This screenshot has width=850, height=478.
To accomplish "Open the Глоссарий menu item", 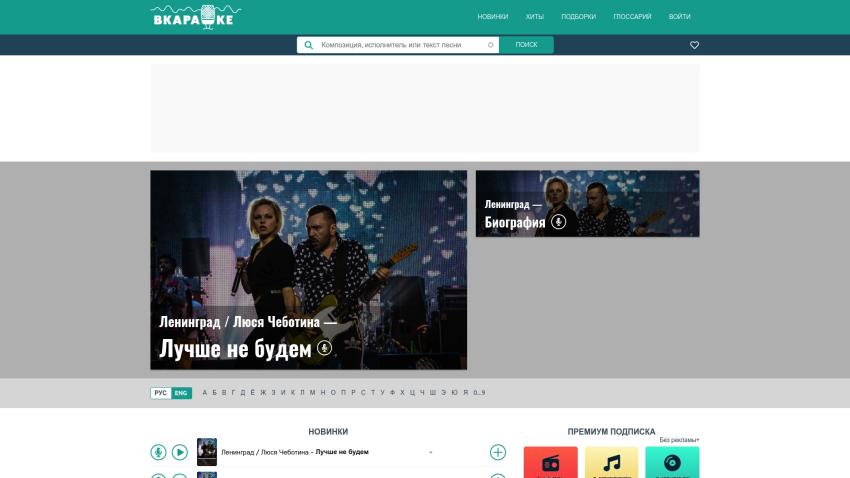I will point(632,17).
